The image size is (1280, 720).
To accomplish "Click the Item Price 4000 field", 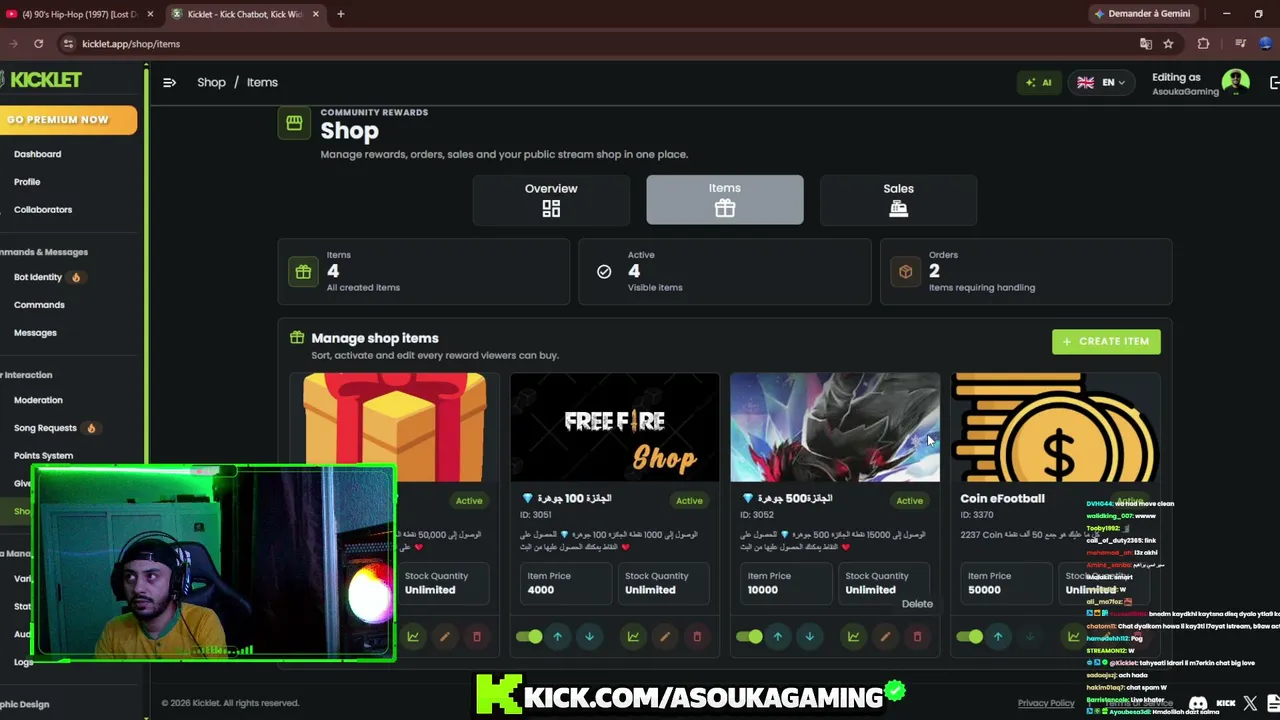I will [x=565, y=583].
